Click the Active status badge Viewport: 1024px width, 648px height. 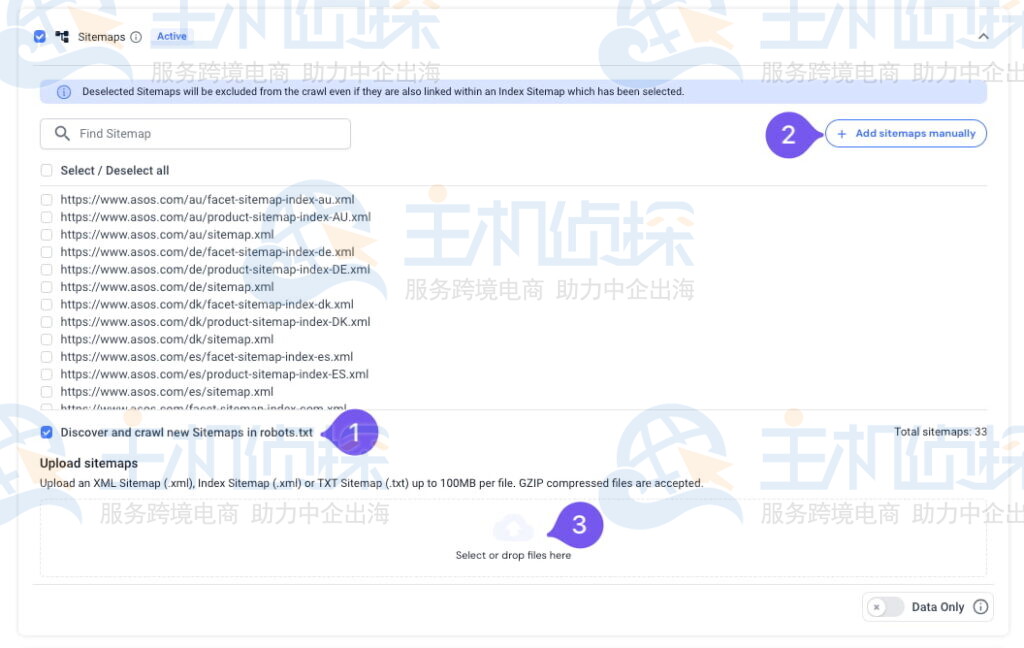tap(170, 36)
